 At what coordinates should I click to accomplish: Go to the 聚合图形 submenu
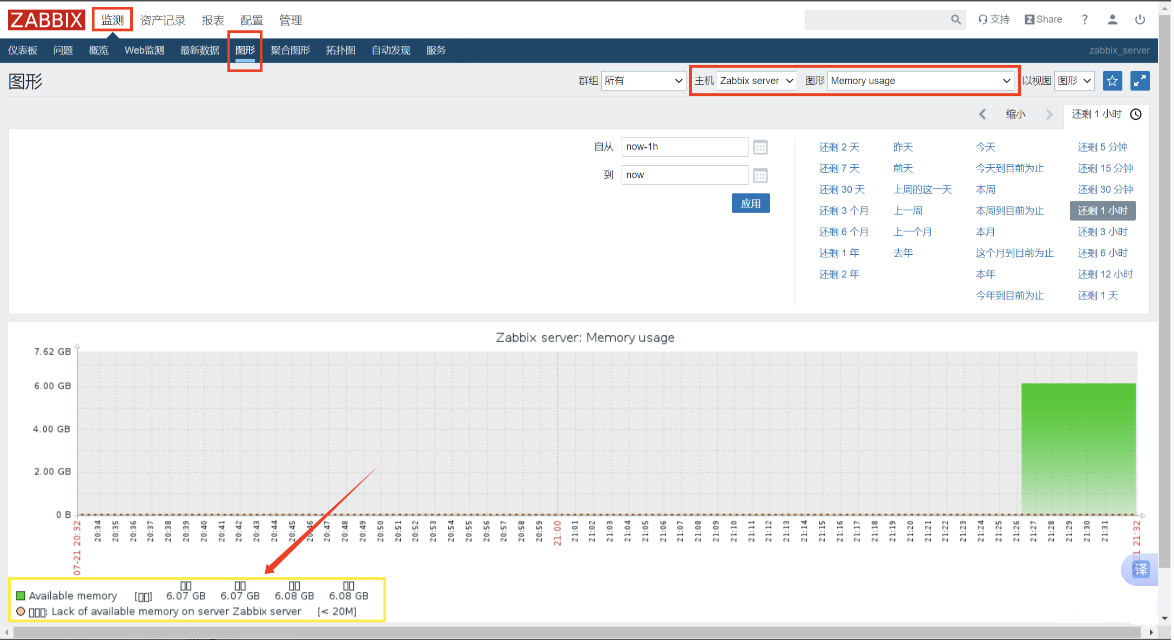(290, 50)
